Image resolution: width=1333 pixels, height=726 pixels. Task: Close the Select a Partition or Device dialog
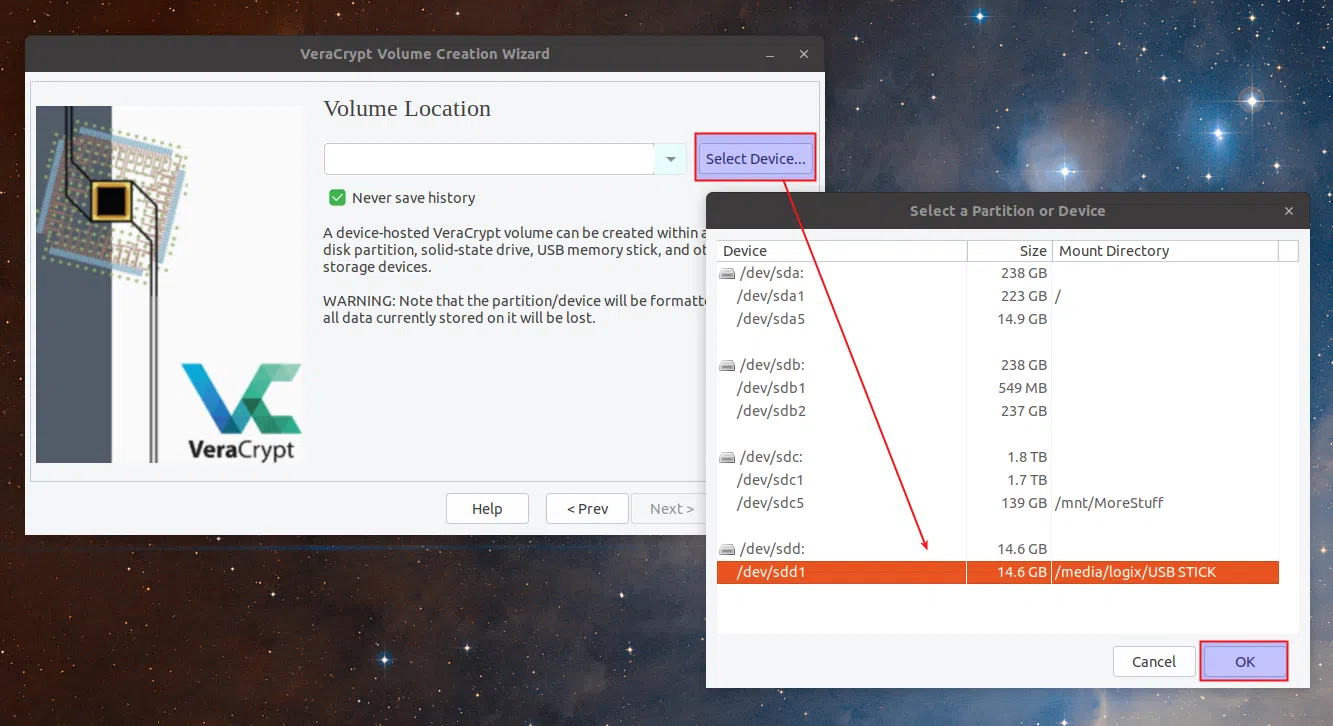tap(1289, 211)
